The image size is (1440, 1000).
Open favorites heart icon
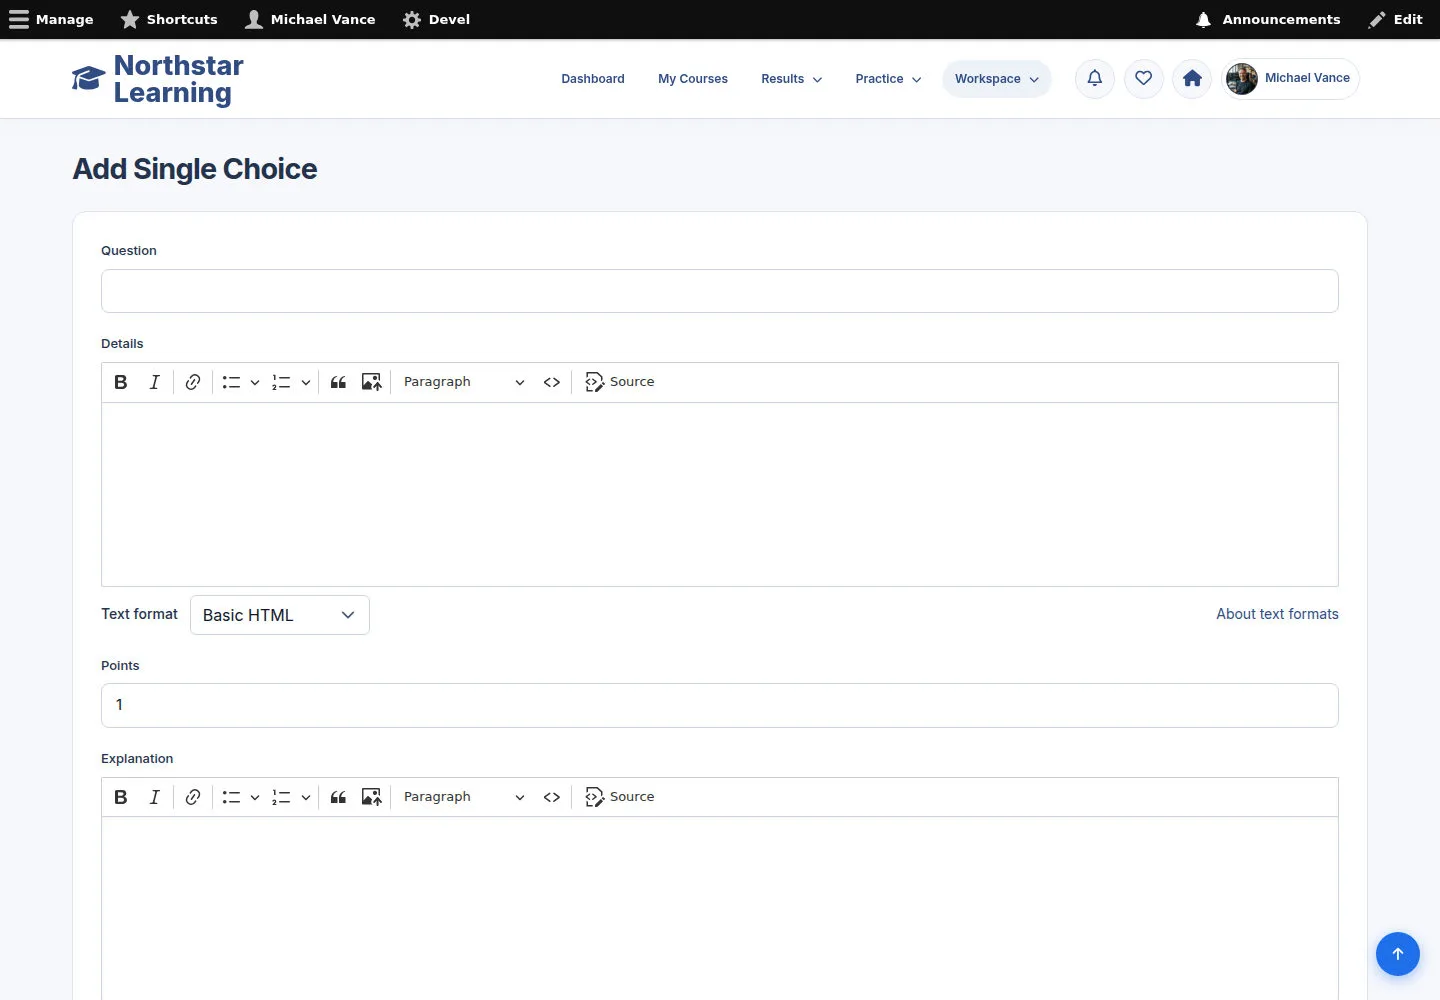[x=1144, y=78]
